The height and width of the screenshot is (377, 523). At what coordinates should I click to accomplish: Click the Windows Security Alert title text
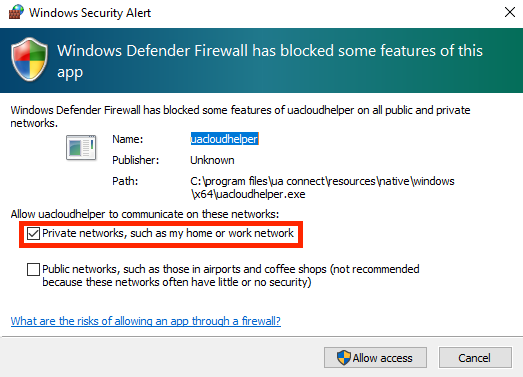90,13
